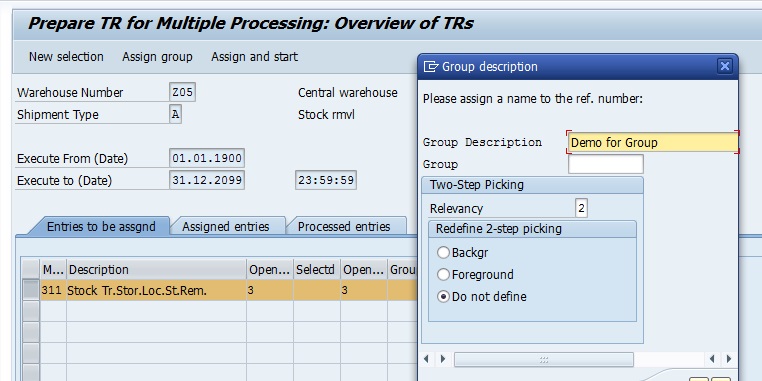Click movement type 311 cell

click(x=53, y=291)
